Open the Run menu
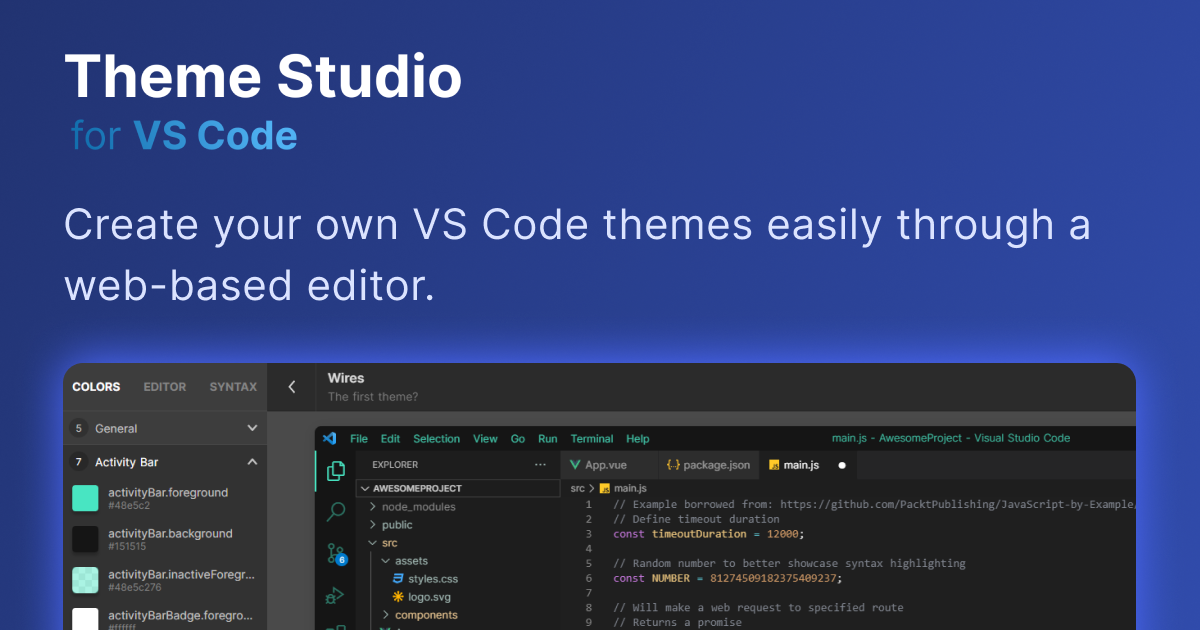The image size is (1200, 630). coord(548,439)
